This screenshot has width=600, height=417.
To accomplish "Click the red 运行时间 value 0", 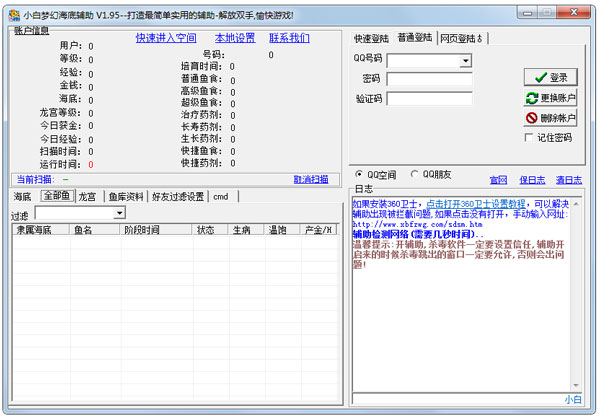I will (x=91, y=165).
